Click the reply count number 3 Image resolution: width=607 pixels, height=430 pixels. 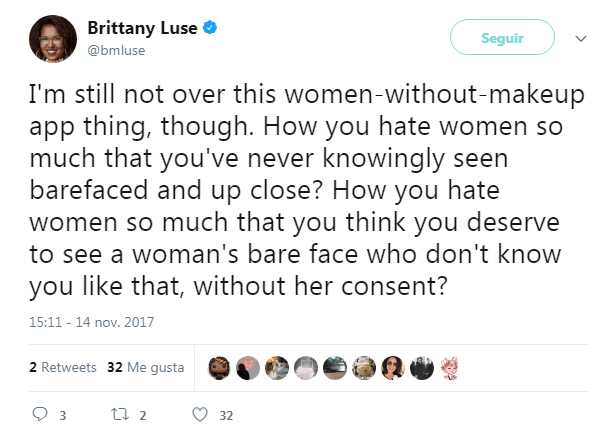pos(63,415)
